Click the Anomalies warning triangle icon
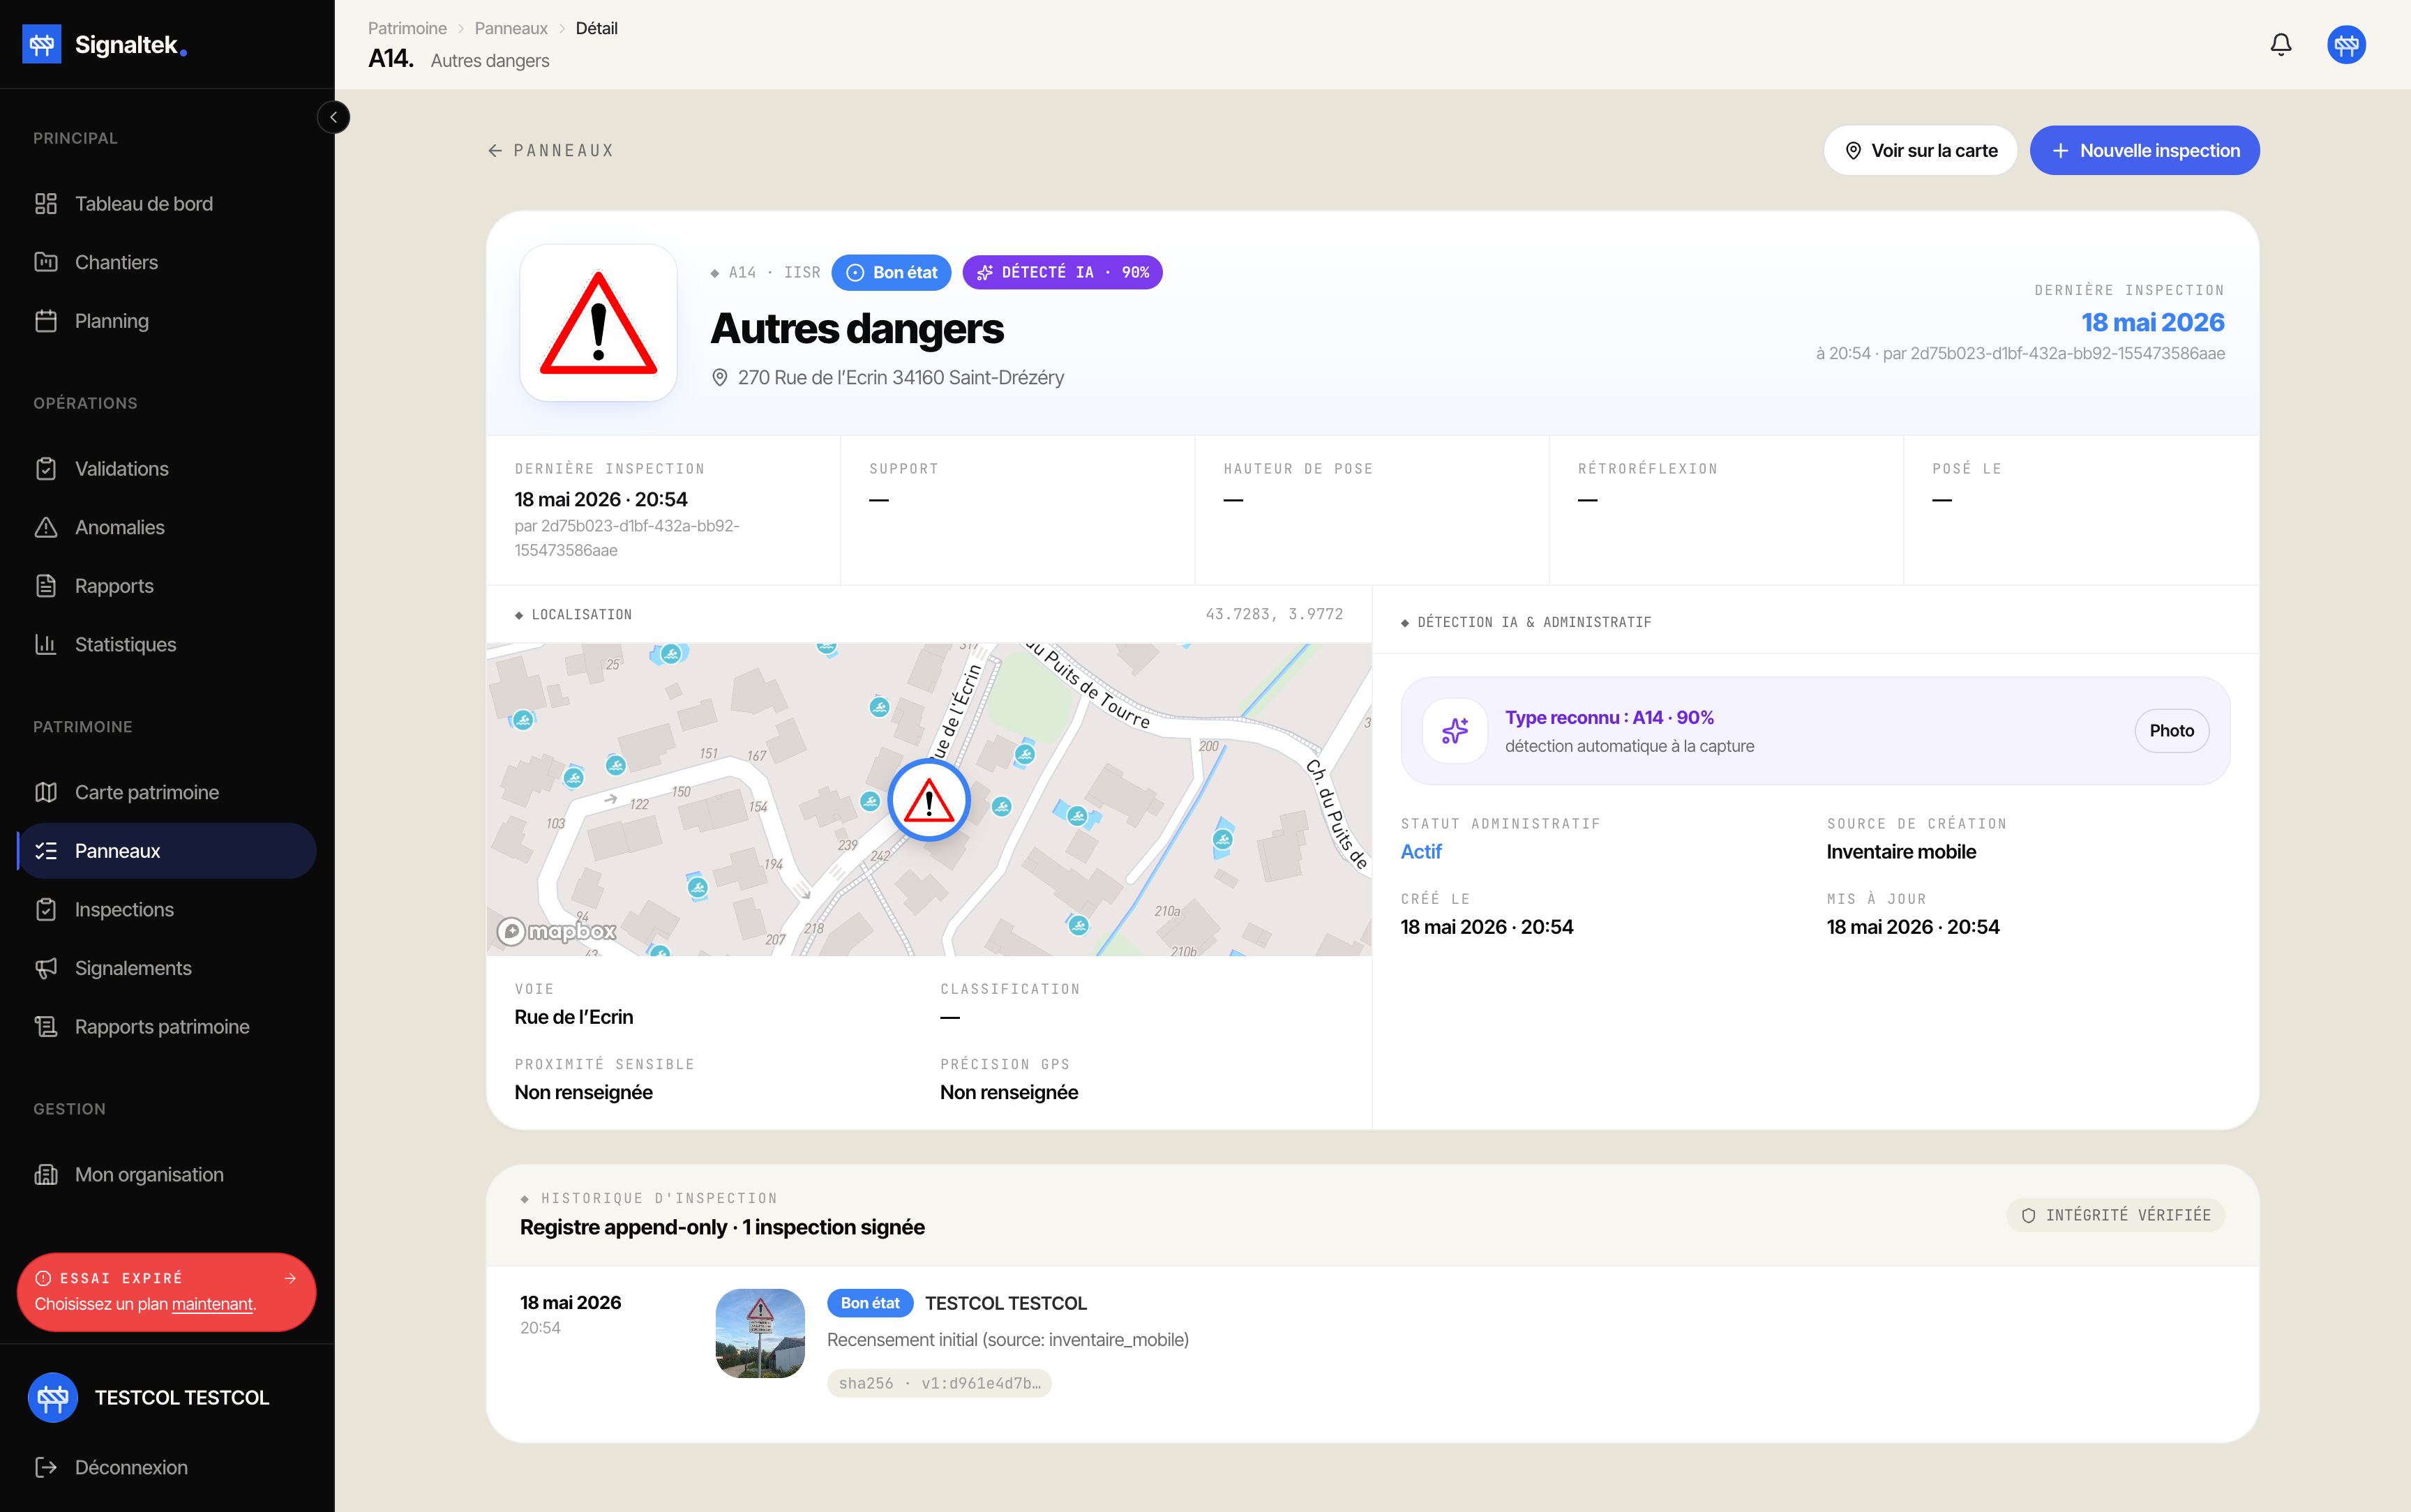The image size is (2411, 1512). point(46,527)
